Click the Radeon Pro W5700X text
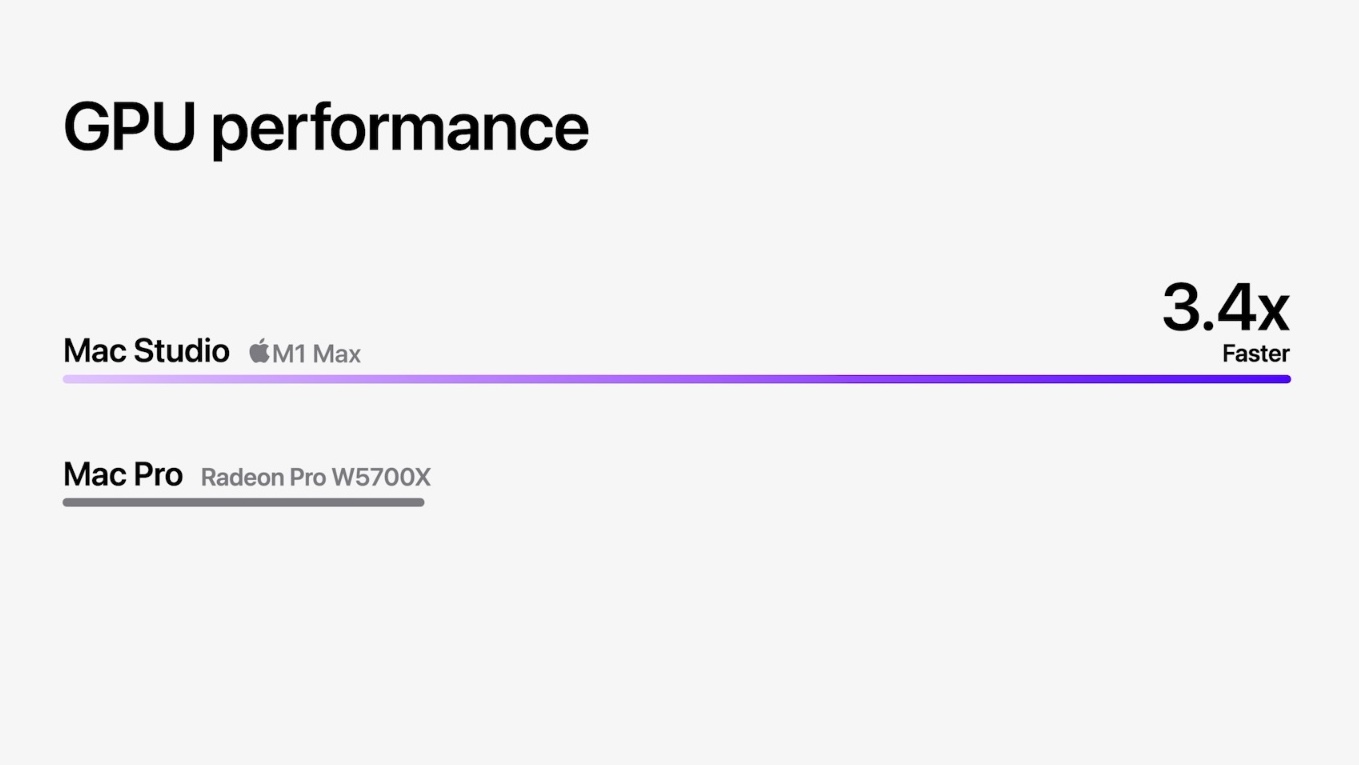 [x=316, y=477]
